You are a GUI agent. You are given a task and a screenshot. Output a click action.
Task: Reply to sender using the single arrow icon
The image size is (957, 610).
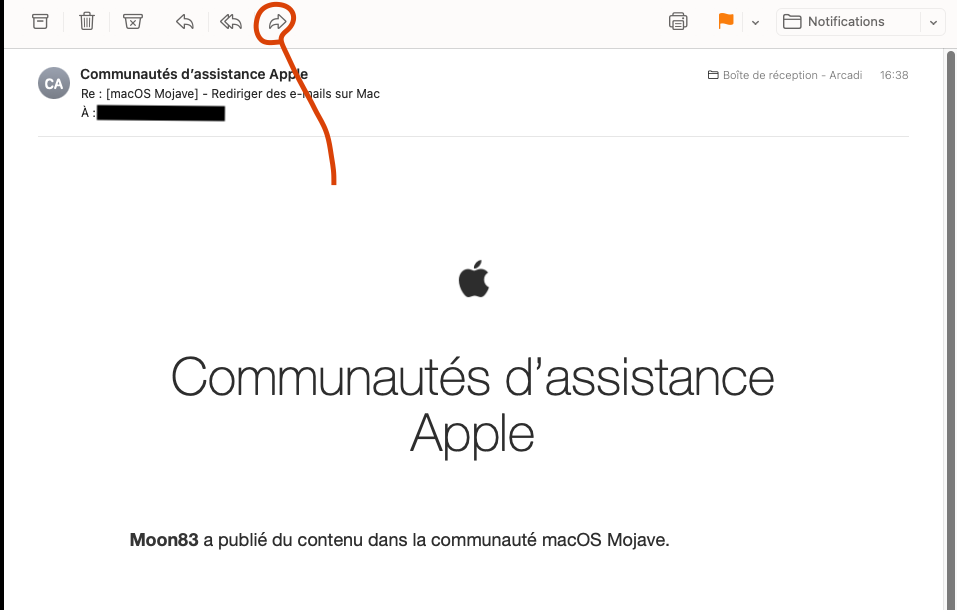(x=184, y=22)
